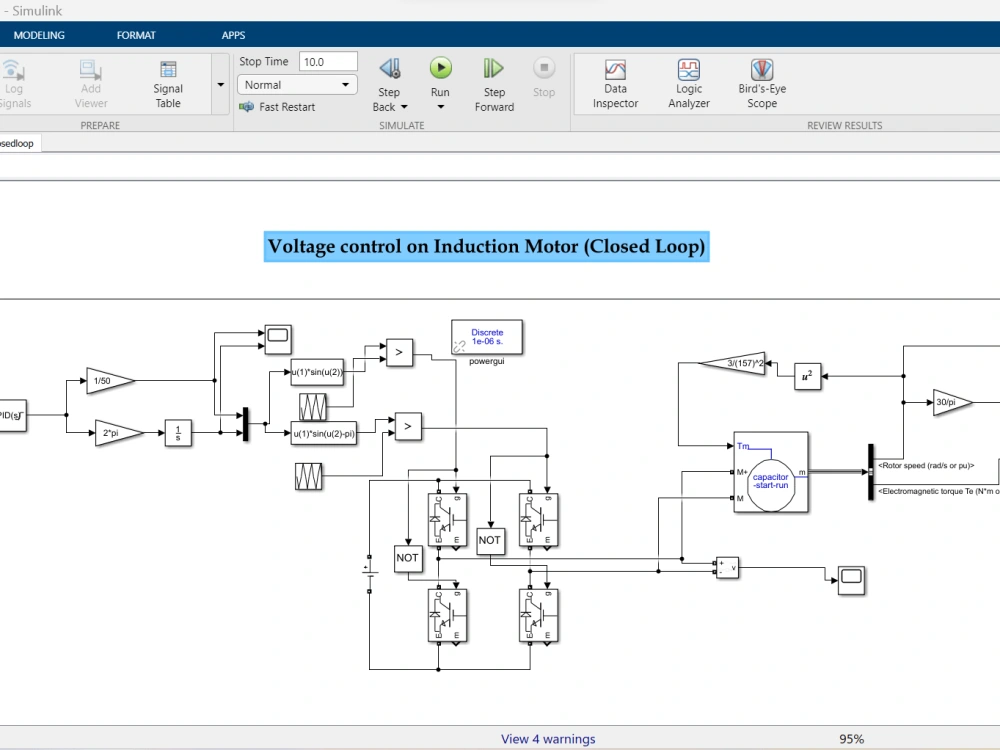Select the Step Back icon
This screenshot has height=750, width=1000.
click(x=389, y=70)
